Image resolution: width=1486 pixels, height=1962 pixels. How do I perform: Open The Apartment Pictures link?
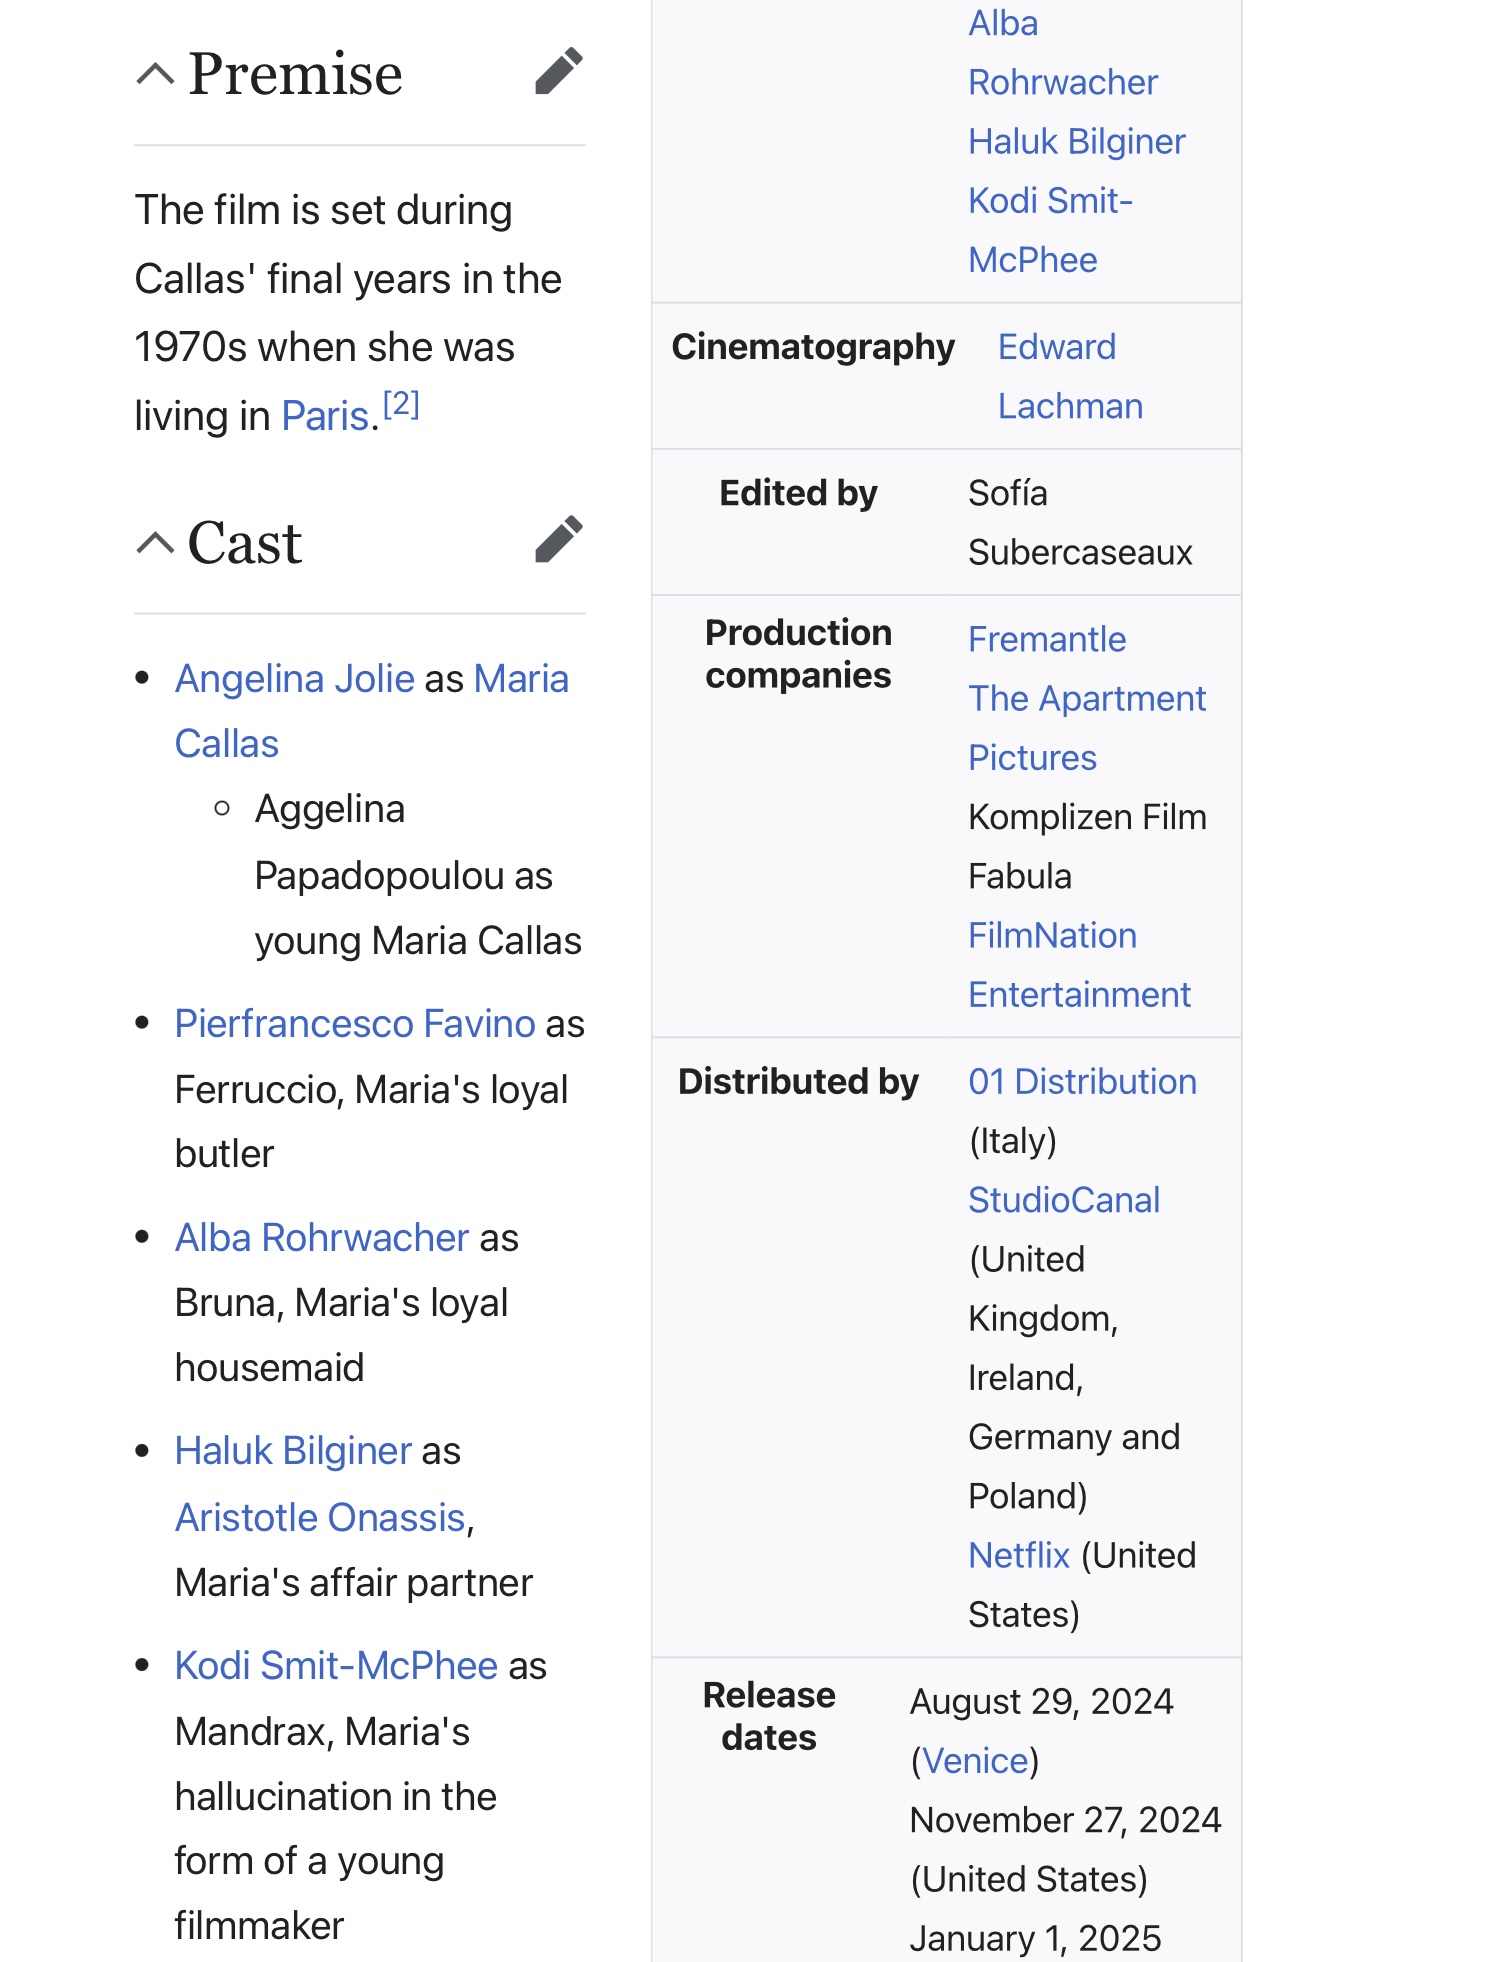tap(1087, 728)
